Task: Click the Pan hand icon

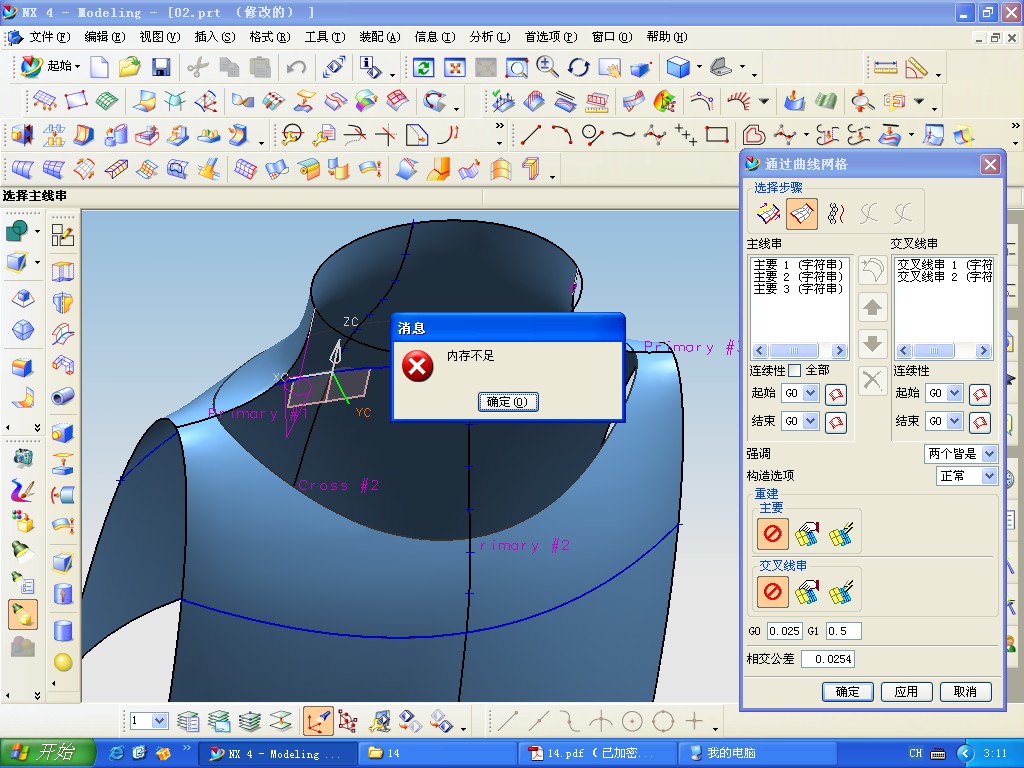Action: [610, 67]
